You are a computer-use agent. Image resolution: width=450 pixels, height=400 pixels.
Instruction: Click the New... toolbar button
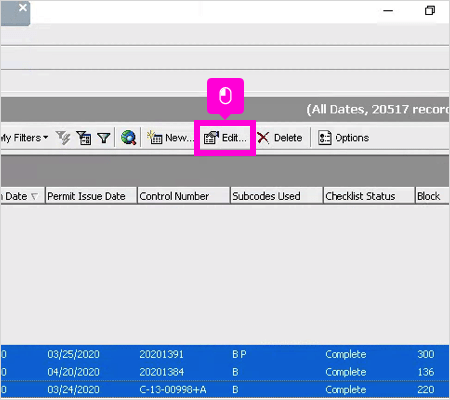click(170, 138)
